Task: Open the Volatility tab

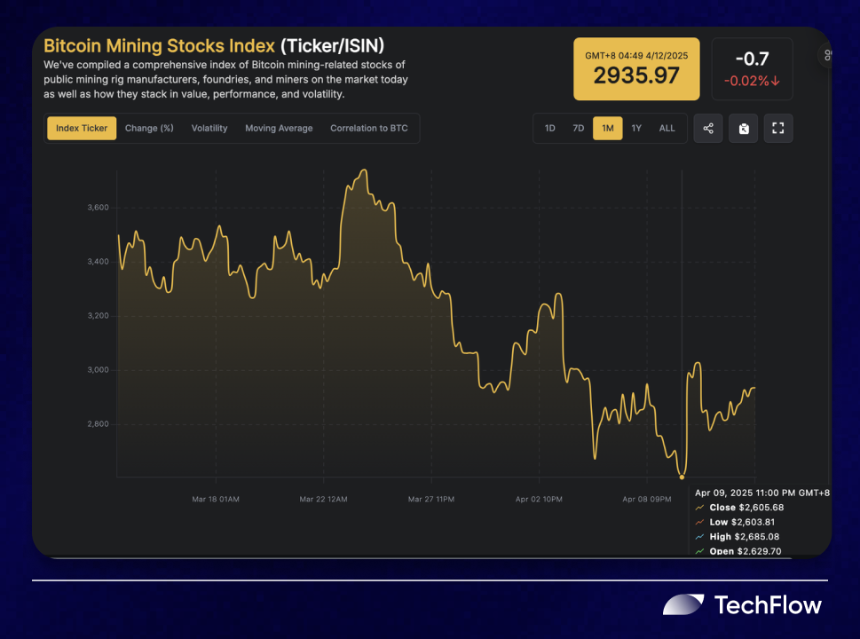Action: coord(209,128)
